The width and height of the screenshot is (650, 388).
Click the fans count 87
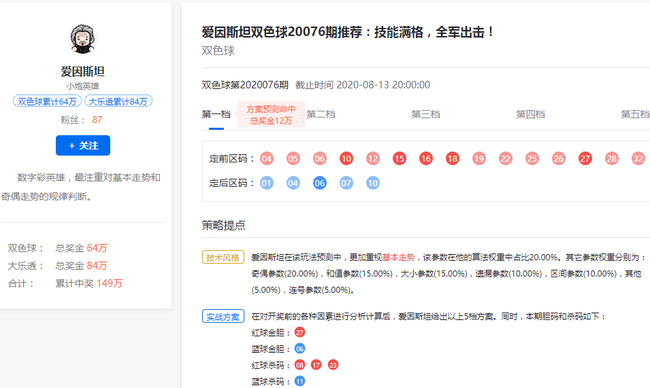[x=97, y=120]
